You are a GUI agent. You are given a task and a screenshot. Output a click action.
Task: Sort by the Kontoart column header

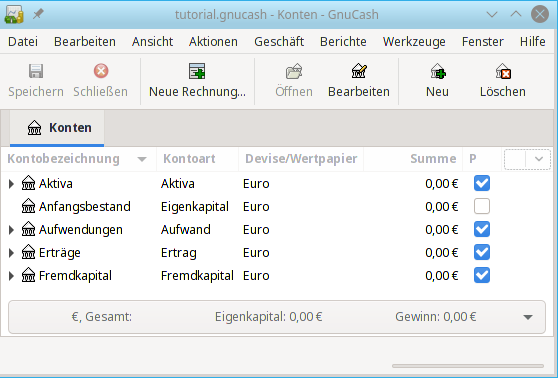[x=198, y=159]
